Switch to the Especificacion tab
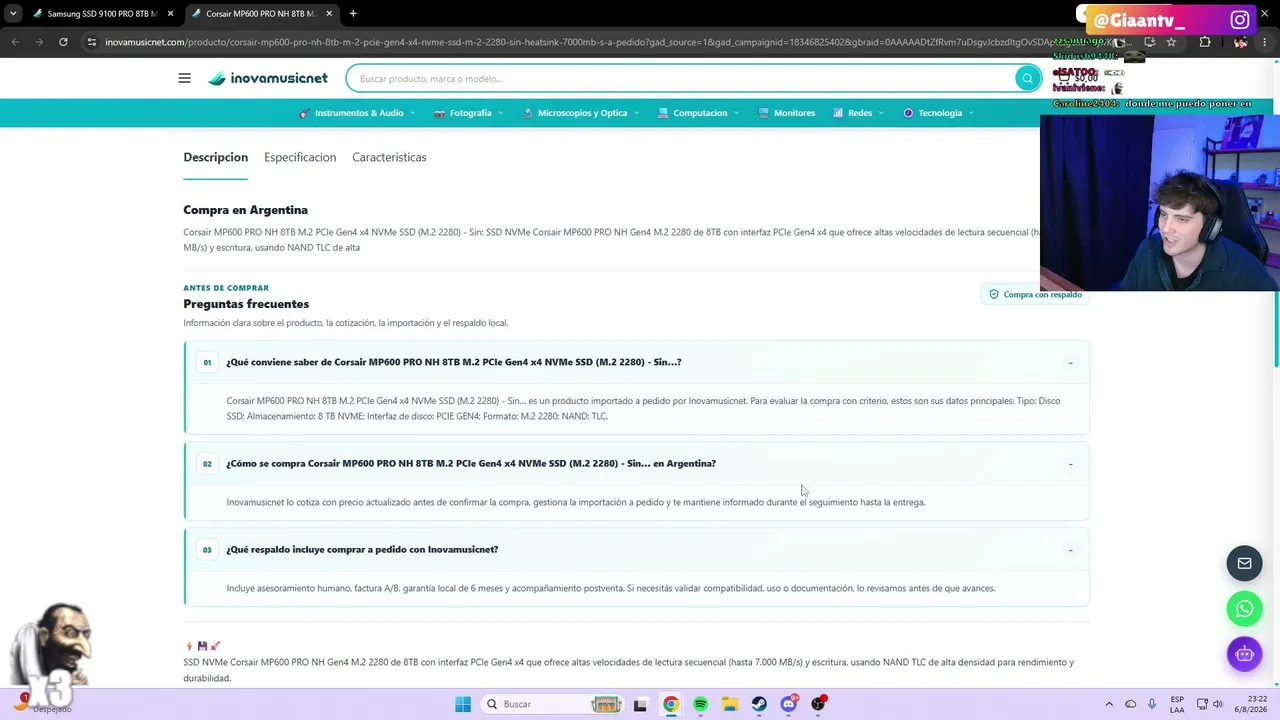This screenshot has width=1280, height=720. [x=300, y=157]
